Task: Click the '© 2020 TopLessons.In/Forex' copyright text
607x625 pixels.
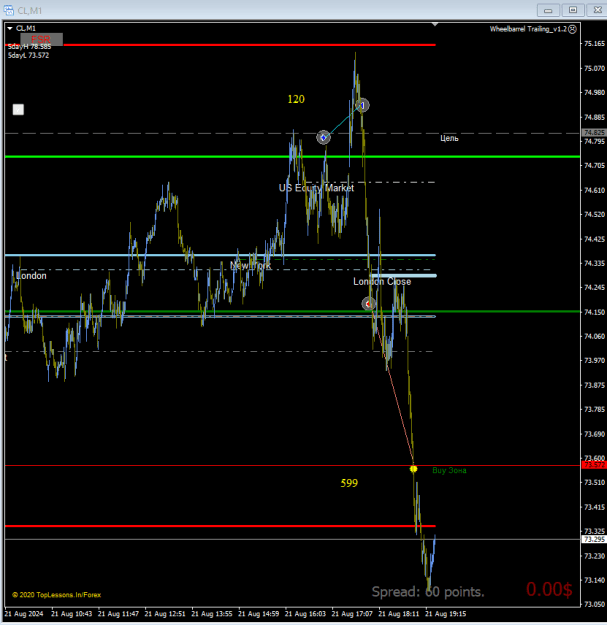Action: coord(56,595)
